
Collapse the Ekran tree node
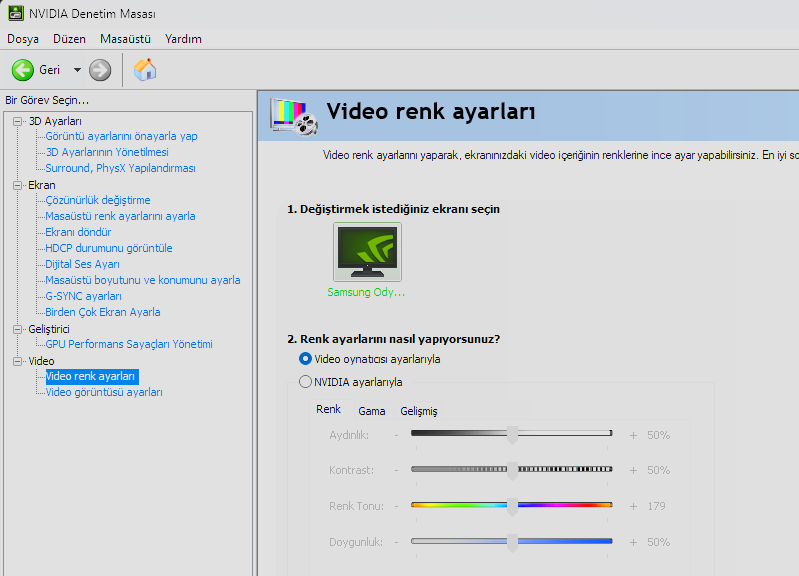[17, 185]
